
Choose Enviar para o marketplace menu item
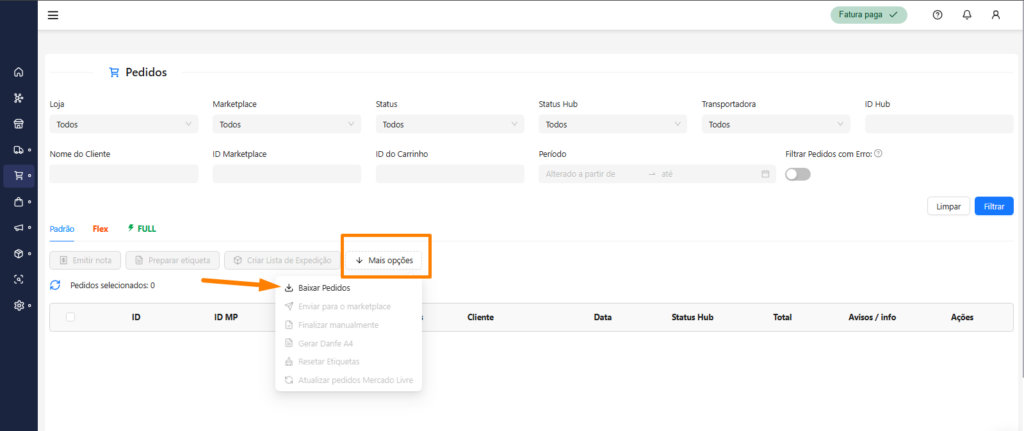coord(349,306)
